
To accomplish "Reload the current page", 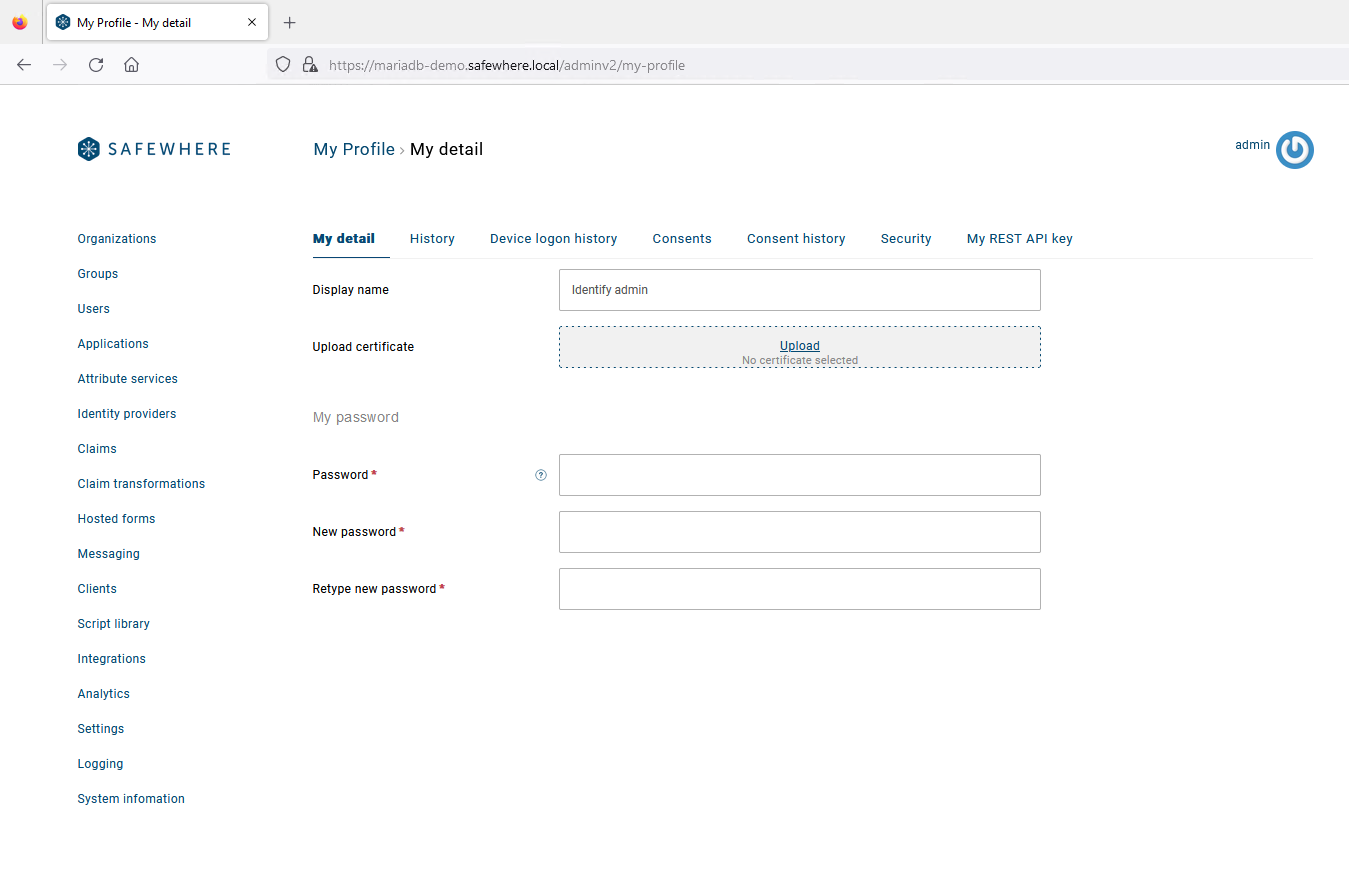I will [x=96, y=65].
